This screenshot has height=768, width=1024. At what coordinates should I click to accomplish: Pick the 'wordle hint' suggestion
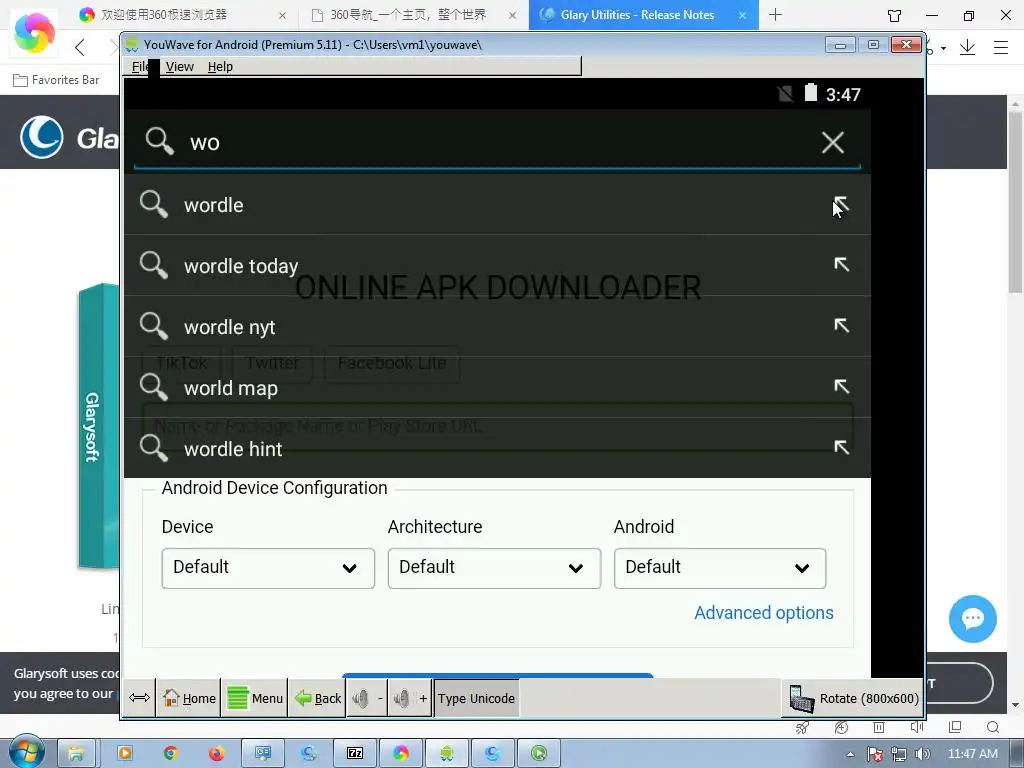pos(497,448)
